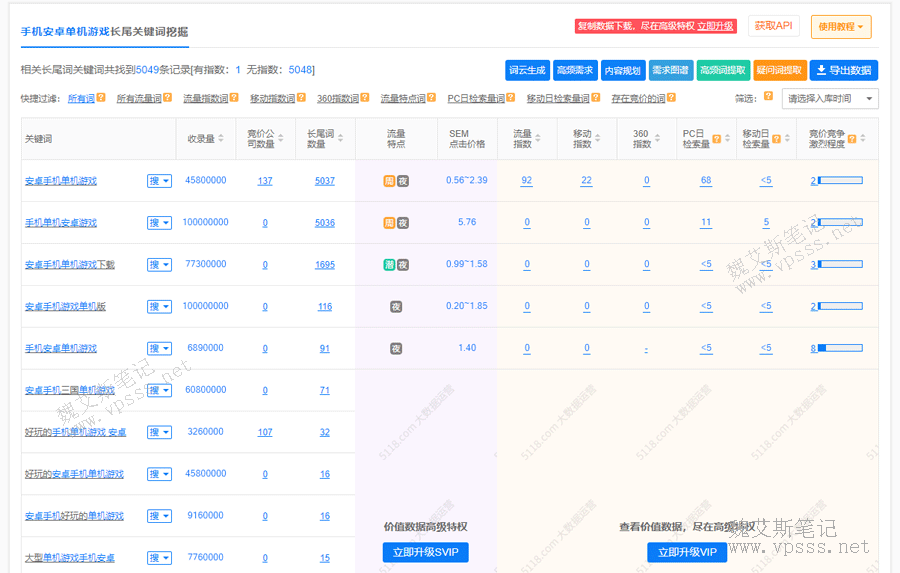Sort table by 移动指数 column arrows
This screenshot has height=573, width=900.
598,138
